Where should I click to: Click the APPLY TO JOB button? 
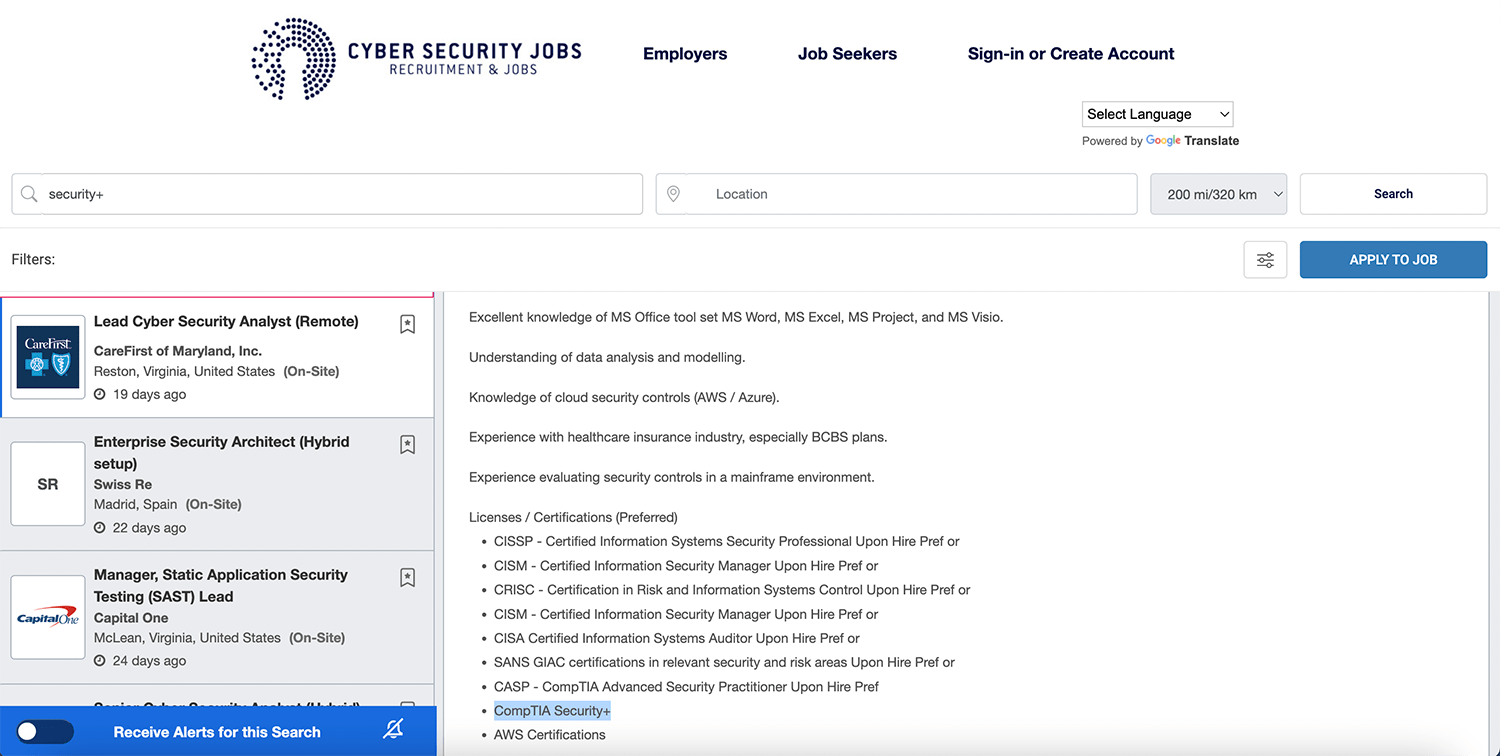pos(1393,260)
